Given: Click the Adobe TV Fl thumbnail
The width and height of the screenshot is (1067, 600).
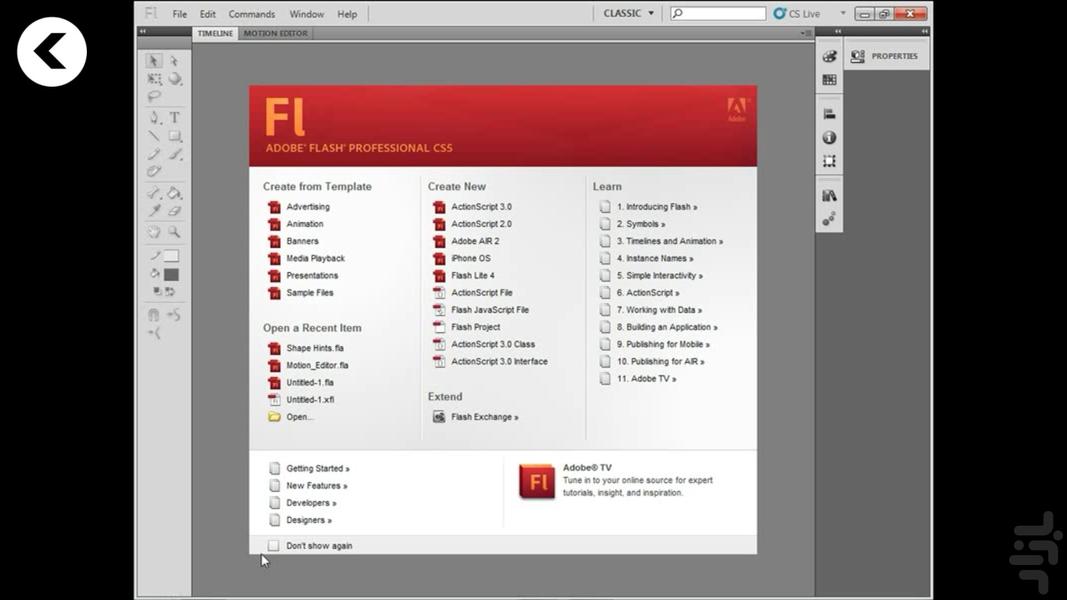Looking at the screenshot, I should pyautogui.click(x=537, y=482).
